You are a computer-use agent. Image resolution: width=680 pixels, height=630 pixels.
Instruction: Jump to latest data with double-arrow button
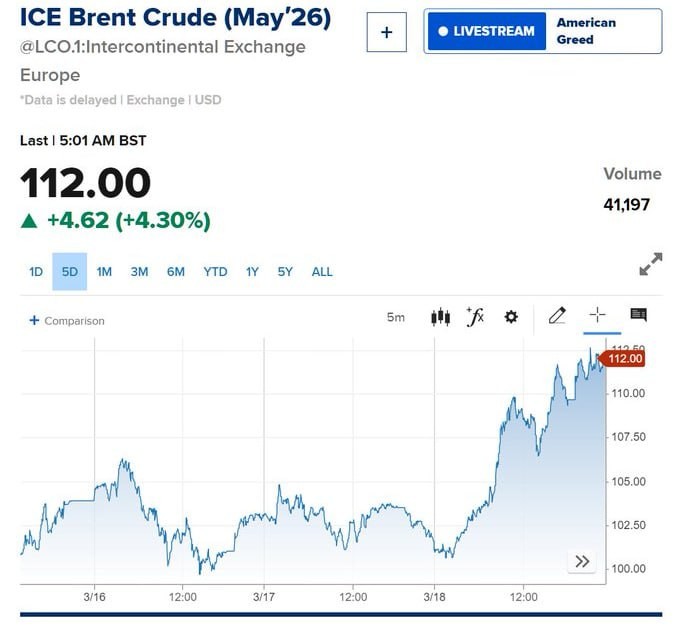click(582, 561)
